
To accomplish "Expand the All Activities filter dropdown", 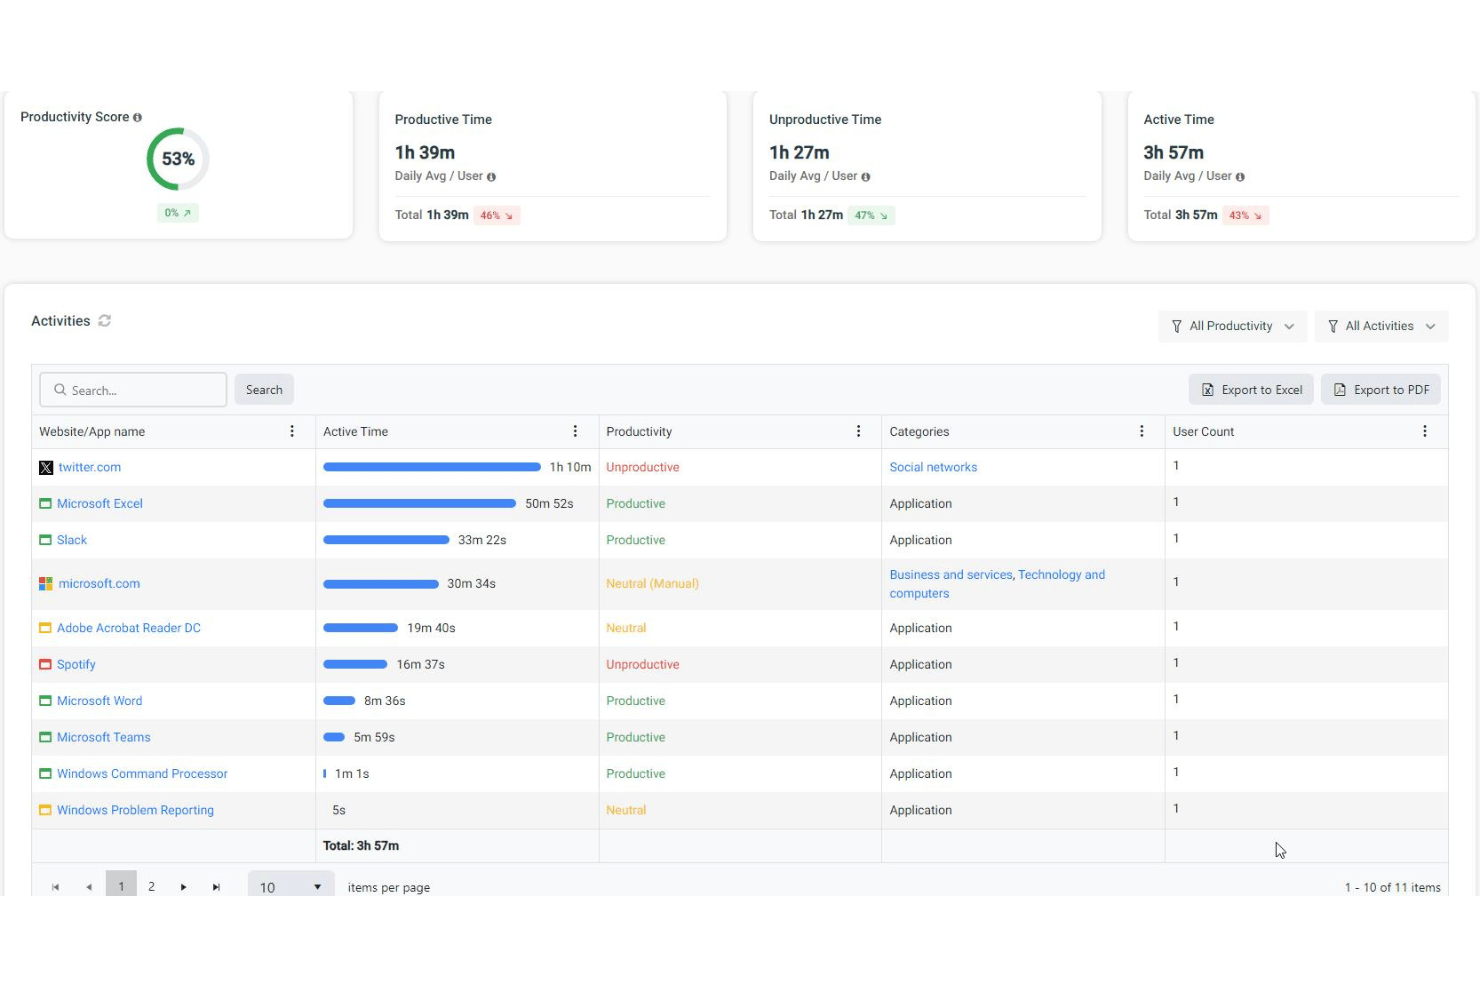I will 1381,326.
